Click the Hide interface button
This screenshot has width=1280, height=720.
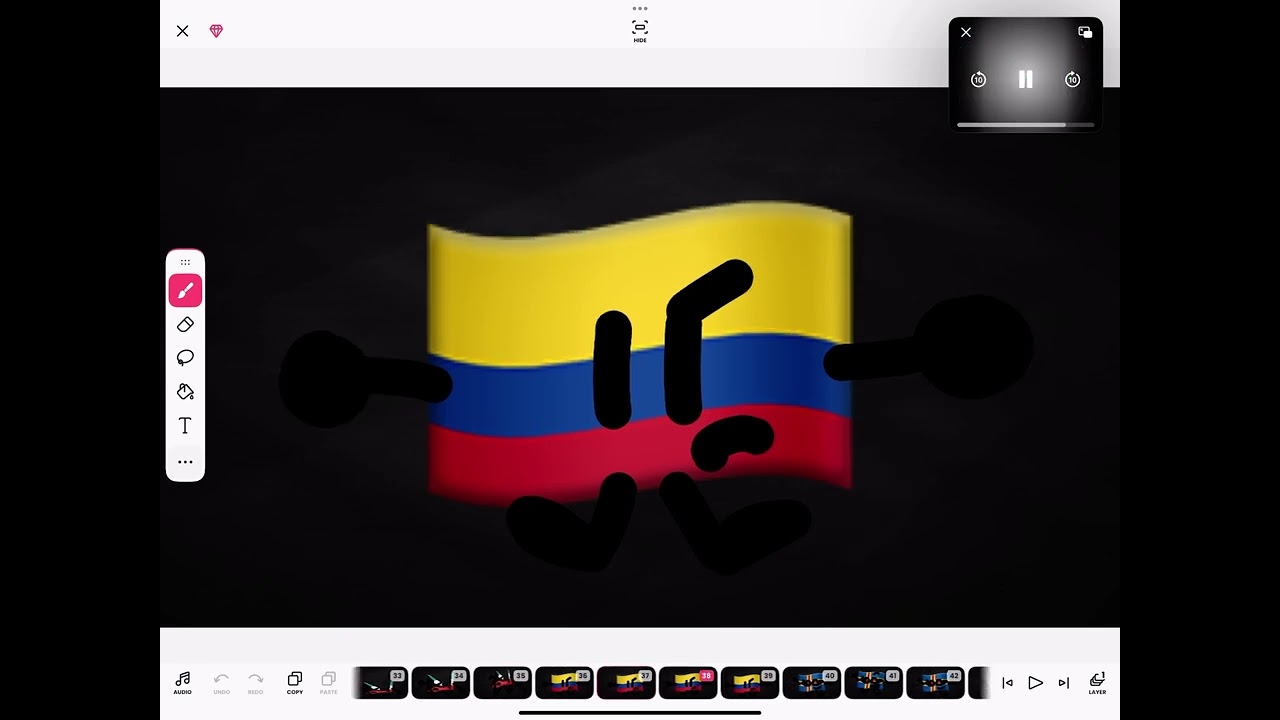640,31
